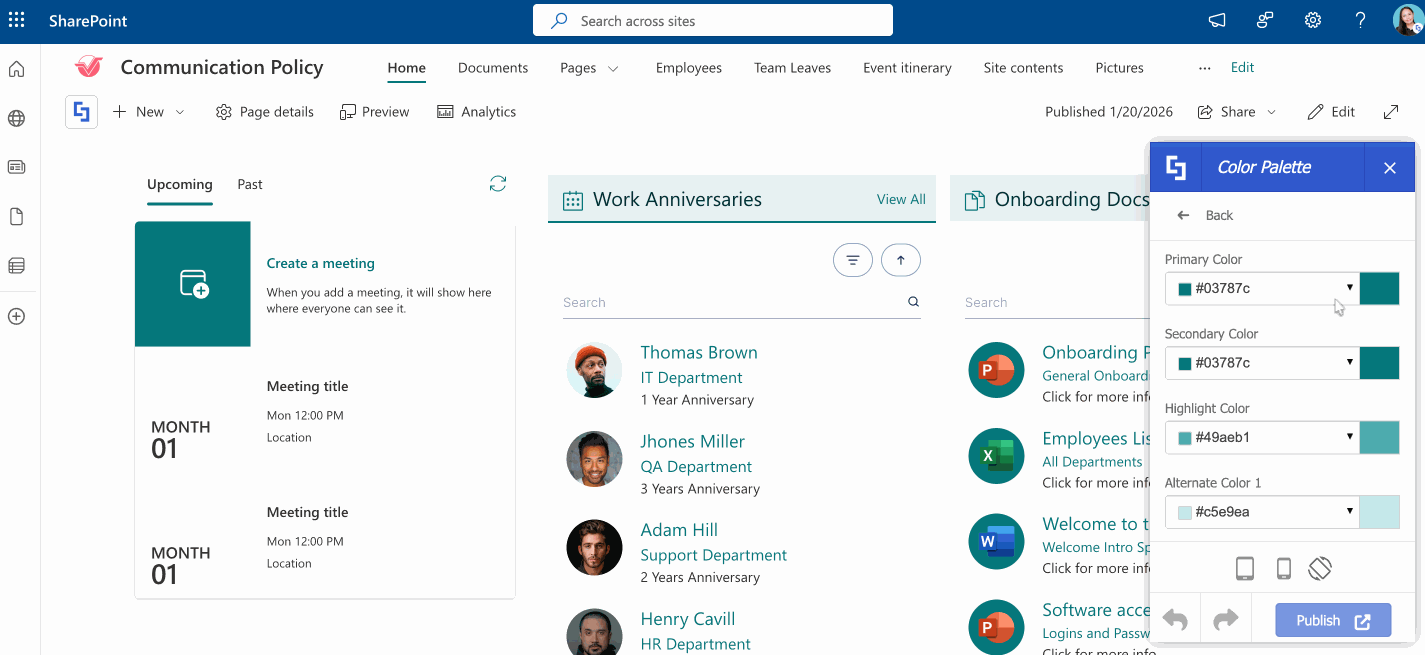Viewport: 1425px width, 655px height.
Task: Open the News icon in the sidebar
Action: point(16,167)
